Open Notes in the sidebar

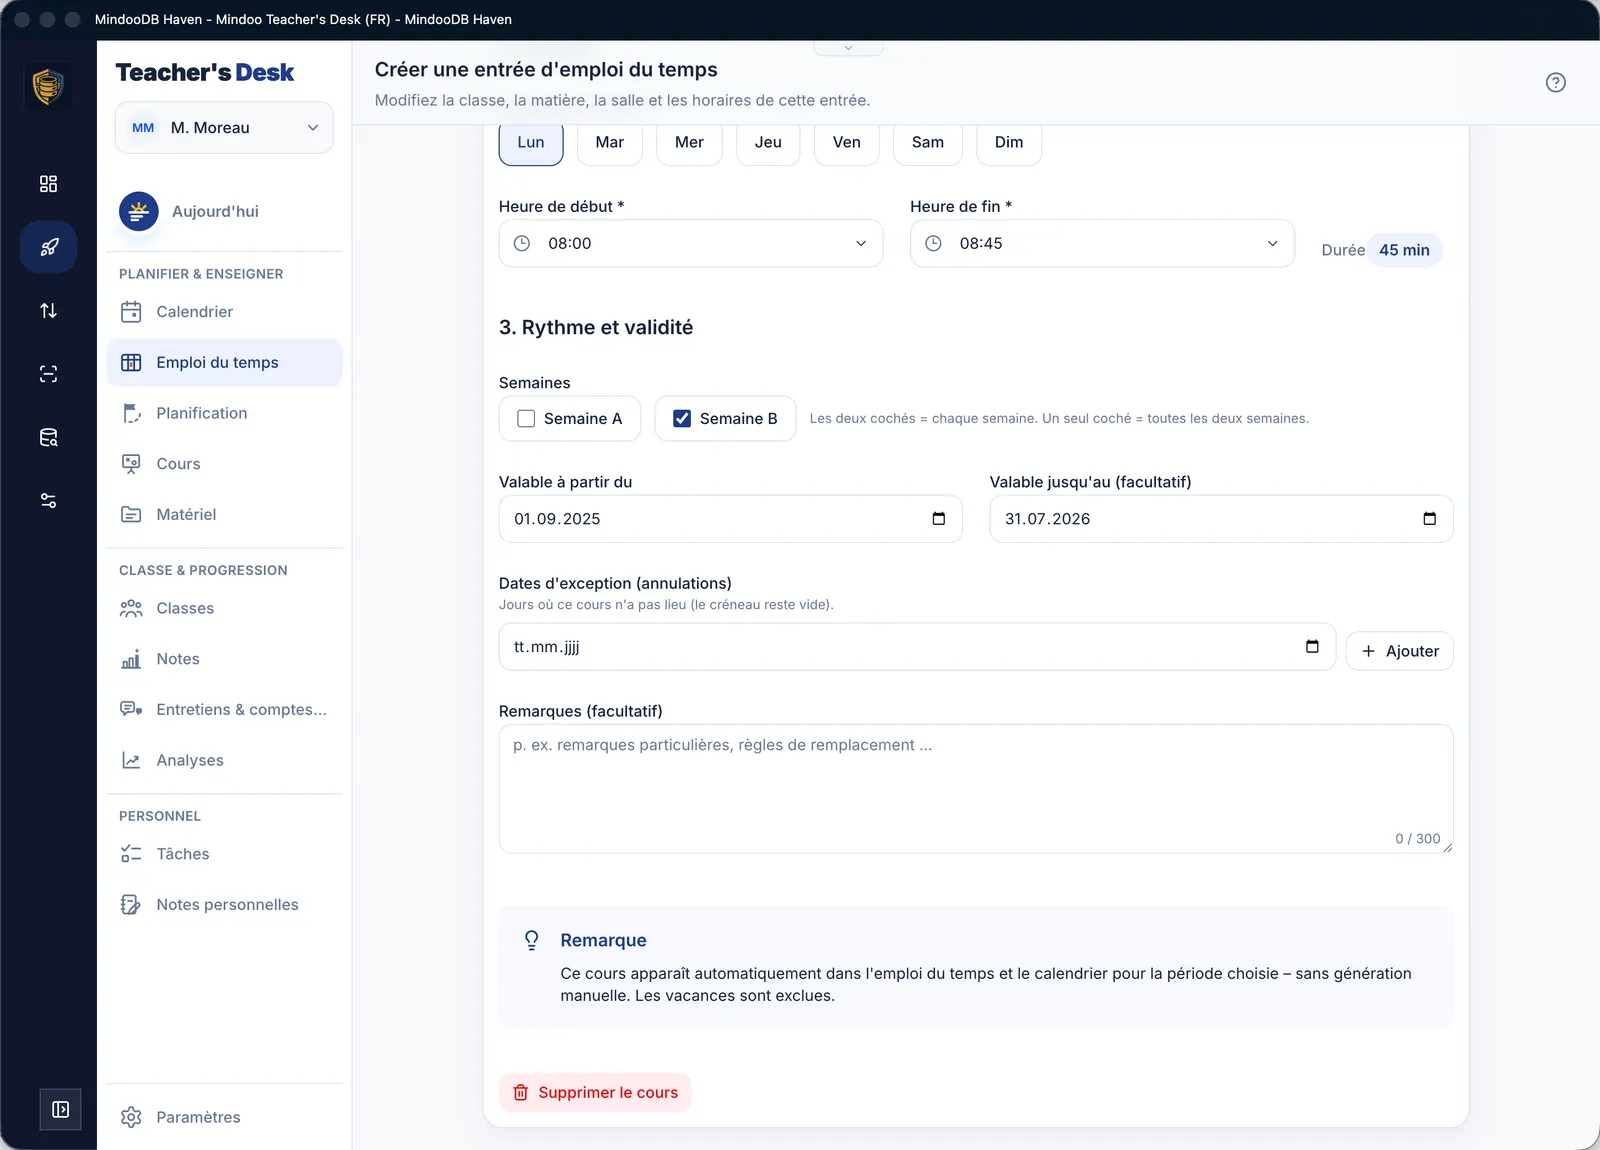pos(224,659)
